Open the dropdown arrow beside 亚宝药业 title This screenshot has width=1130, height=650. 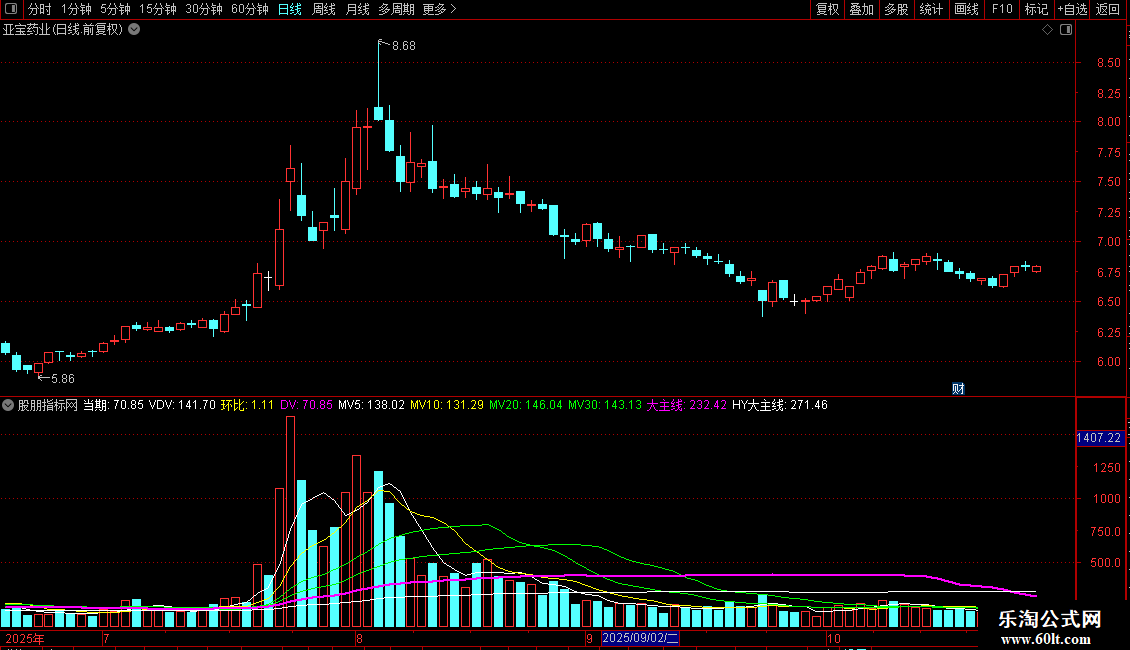pyautogui.click(x=134, y=30)
